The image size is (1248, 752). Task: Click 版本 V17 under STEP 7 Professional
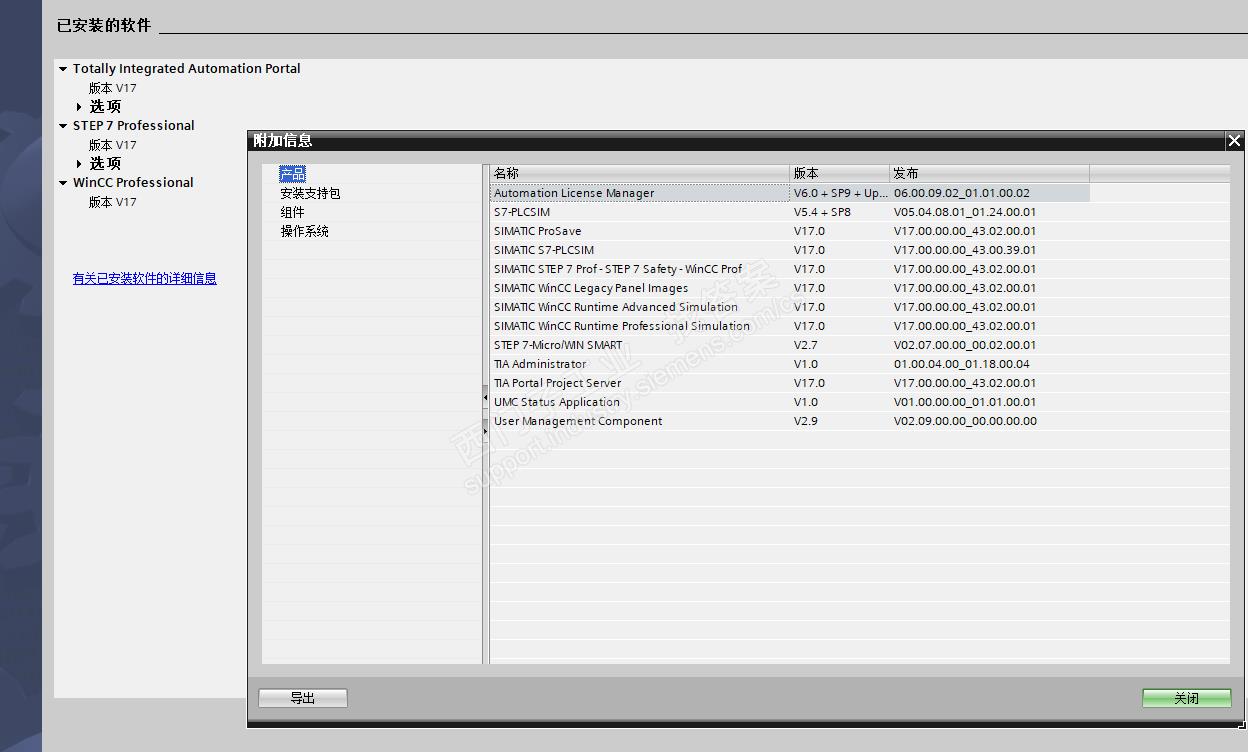pos(113,145)
